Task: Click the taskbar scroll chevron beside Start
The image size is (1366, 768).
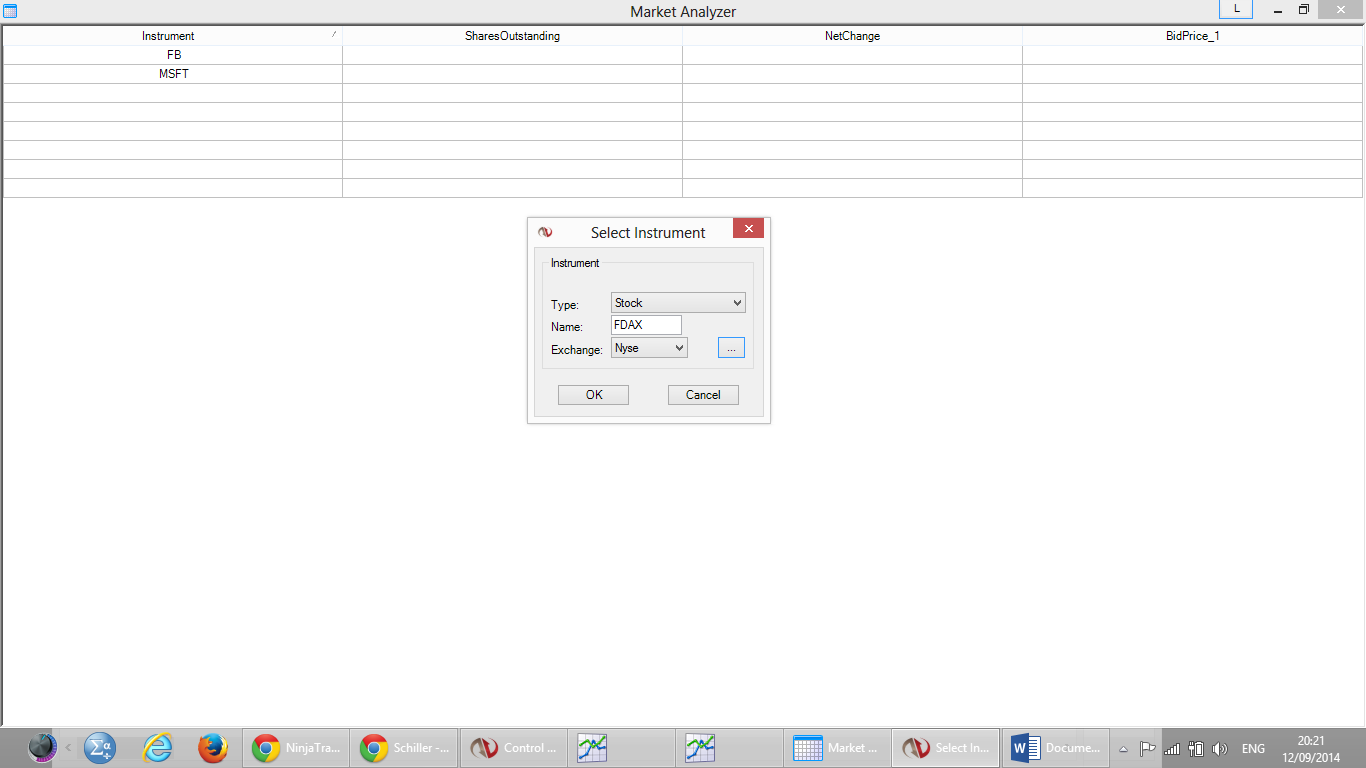Action: 68,747
